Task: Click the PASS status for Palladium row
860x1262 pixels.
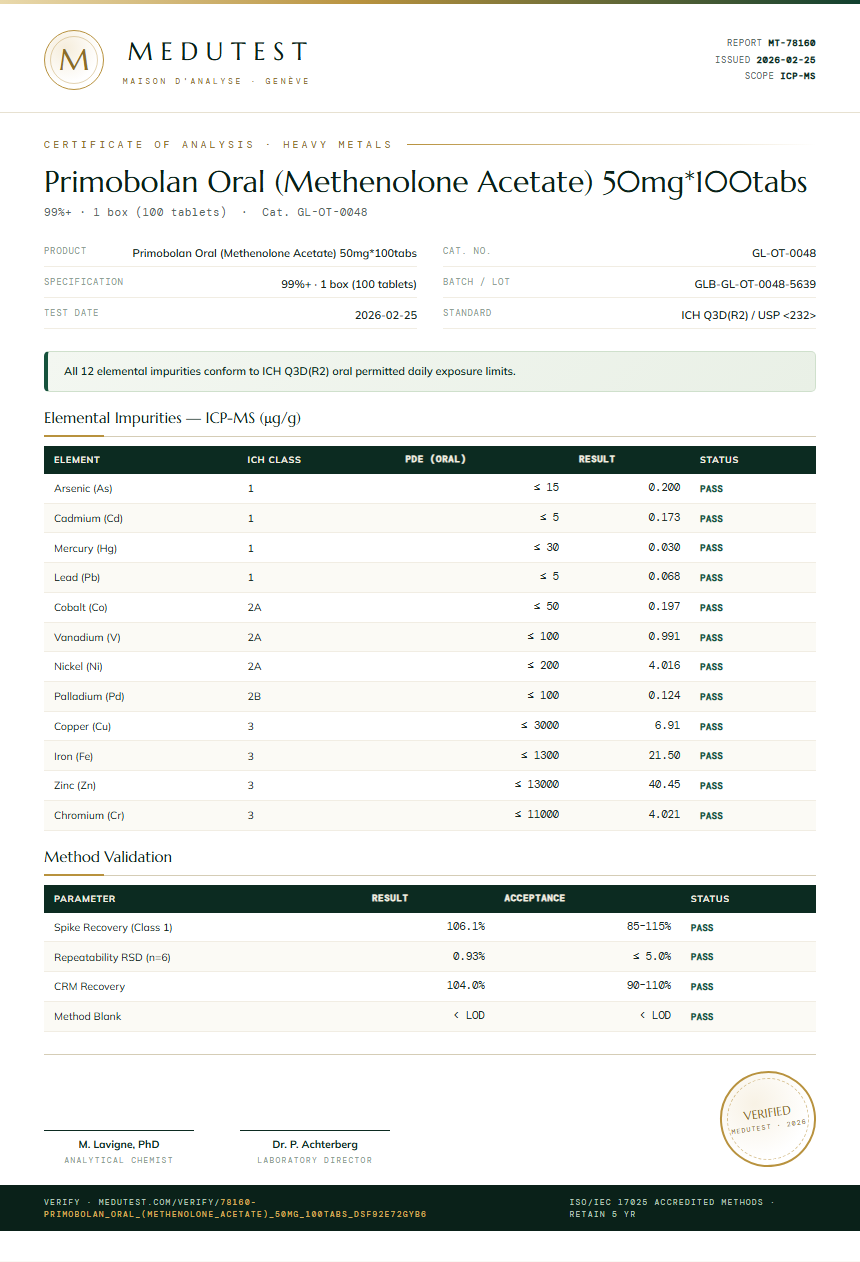Action: coord(711,697)
